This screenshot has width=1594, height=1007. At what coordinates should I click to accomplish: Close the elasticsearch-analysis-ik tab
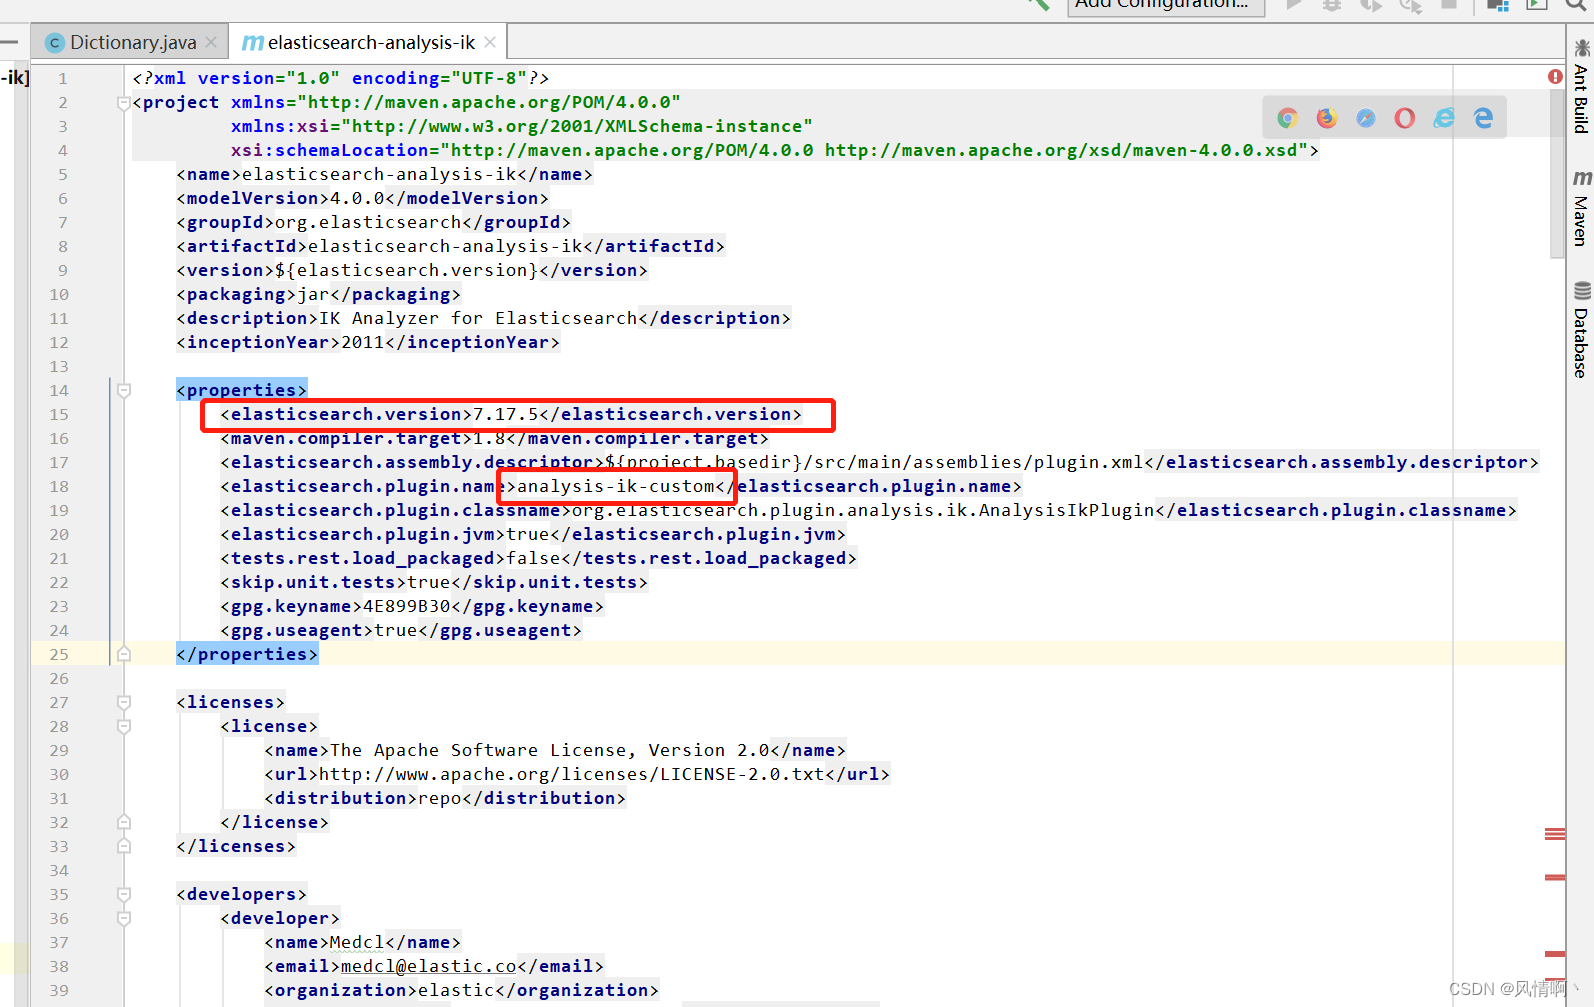pyautogui.click(x=490, y=42)
